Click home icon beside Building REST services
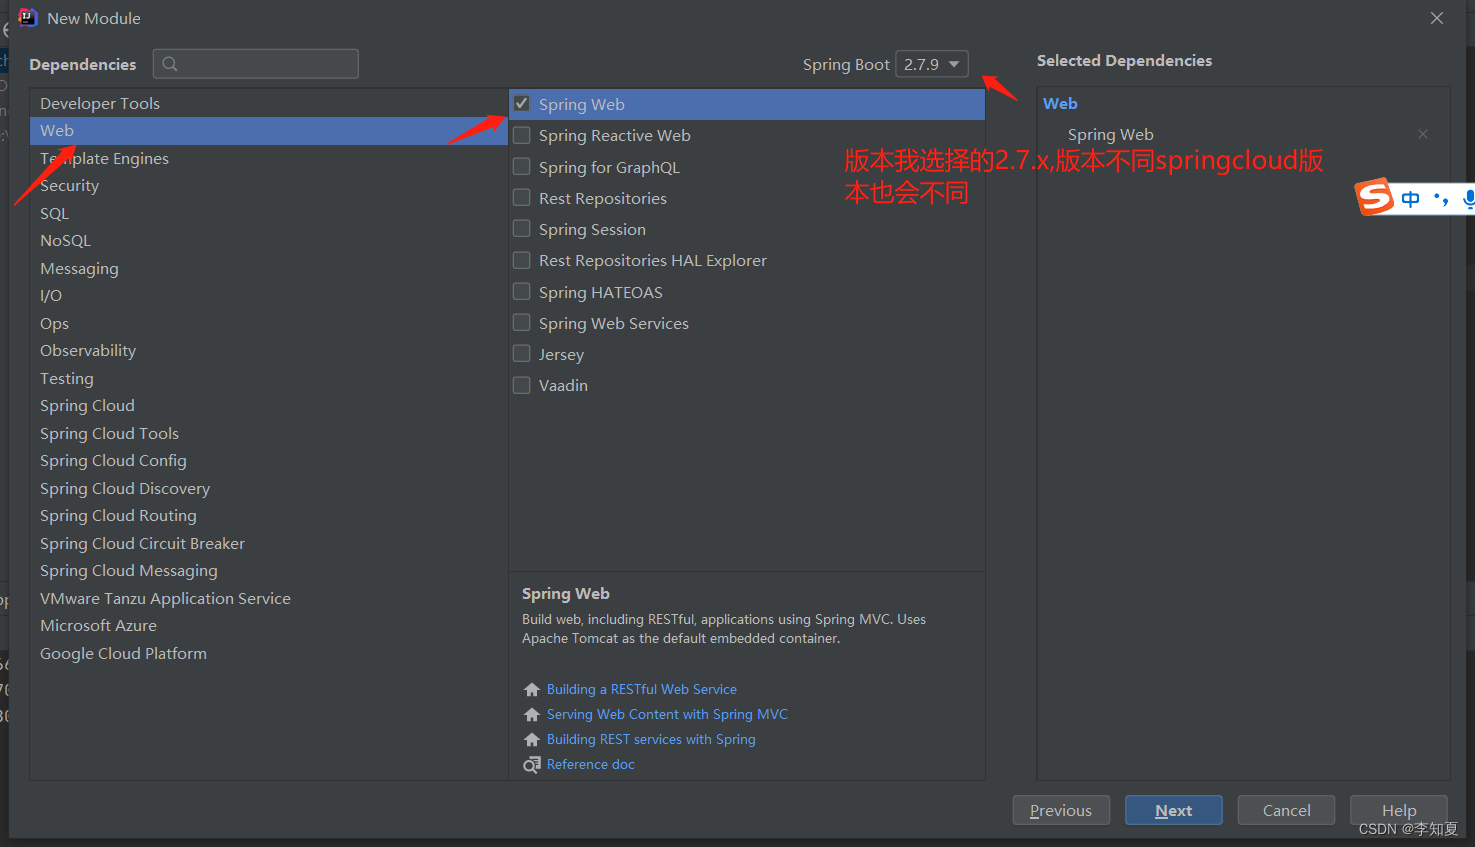The width and height of the screenshot is (1475, 847). tap(532, 739)
